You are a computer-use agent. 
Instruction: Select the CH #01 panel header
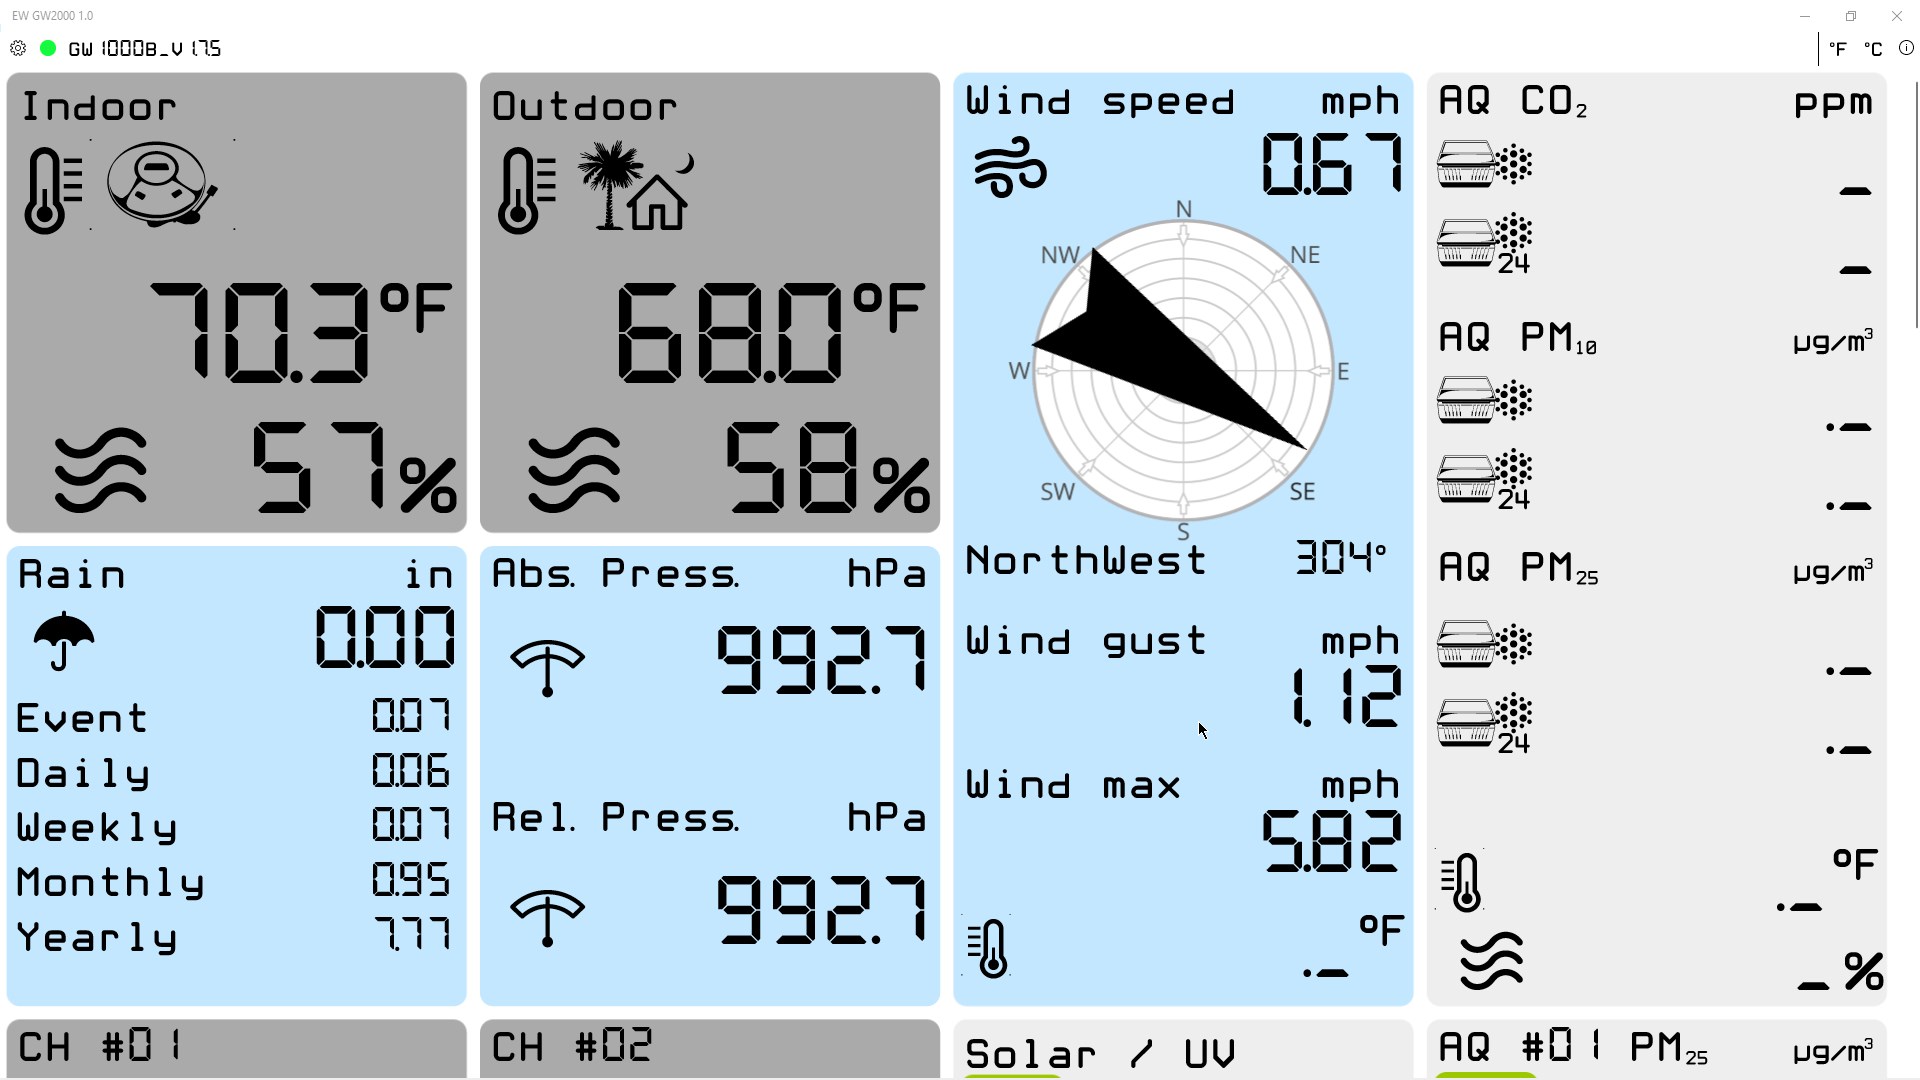pyautogui.click(x=100, y=1047)
